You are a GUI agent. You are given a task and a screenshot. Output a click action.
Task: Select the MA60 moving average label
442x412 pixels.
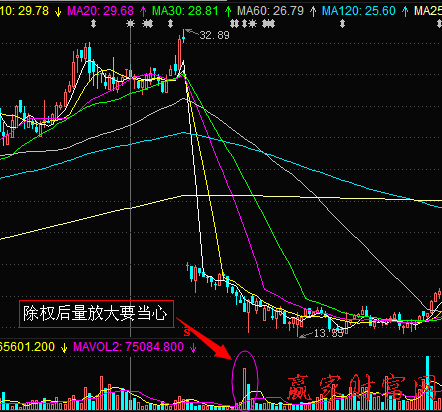270,11
